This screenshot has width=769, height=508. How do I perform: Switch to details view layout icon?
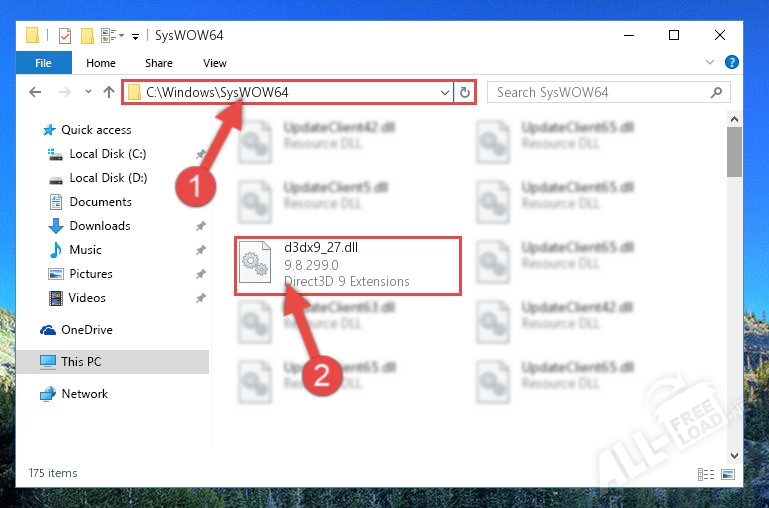click(707, 474)
